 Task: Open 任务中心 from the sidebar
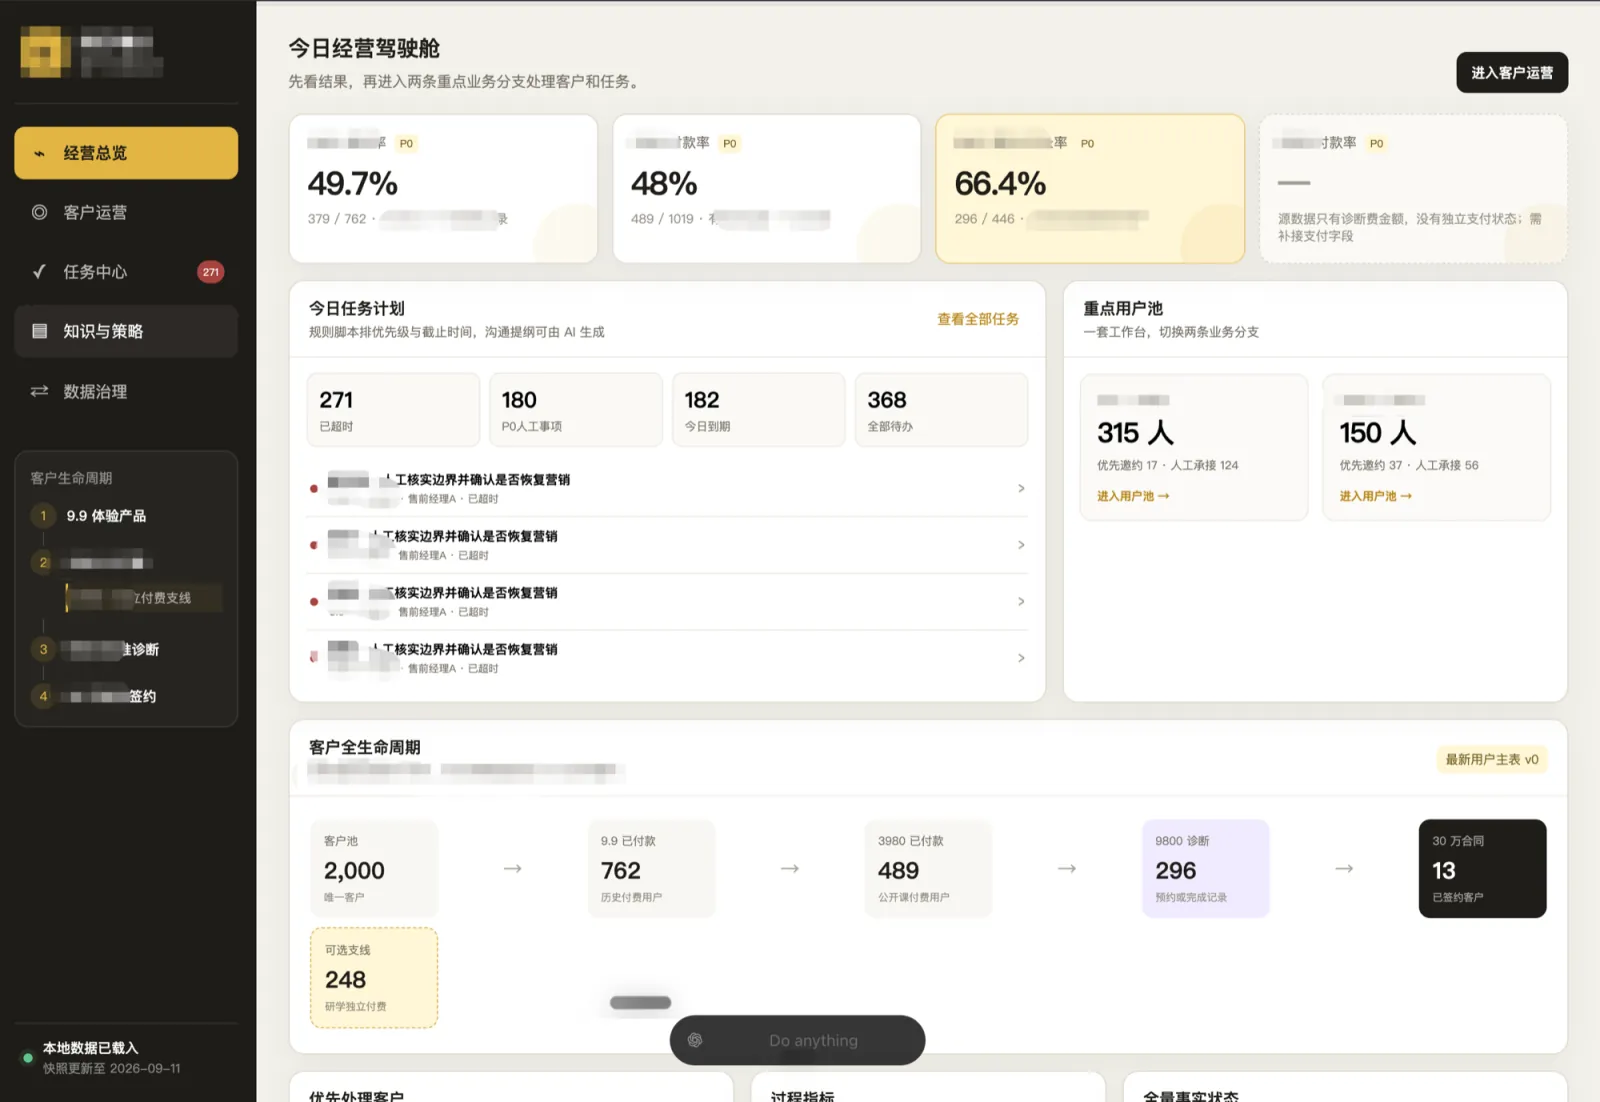point(126,272)
